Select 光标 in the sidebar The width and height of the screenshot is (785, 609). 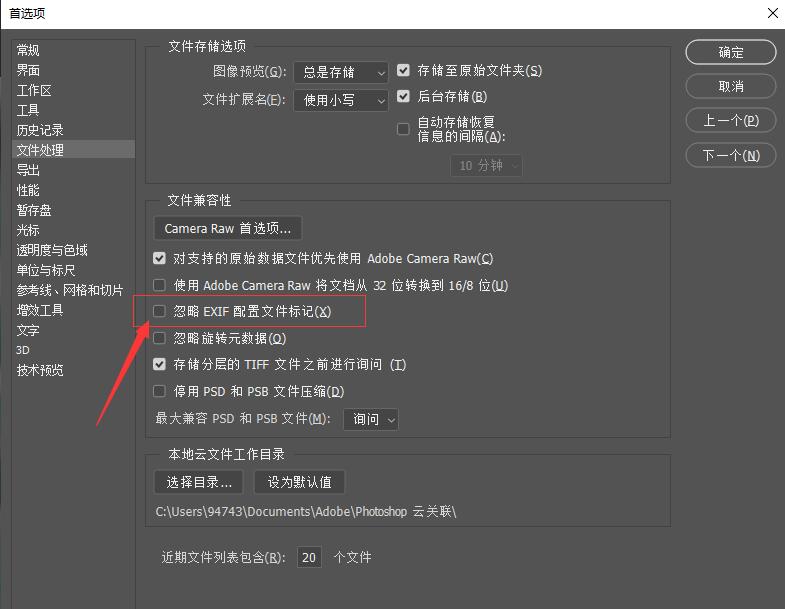pos(28,230)
